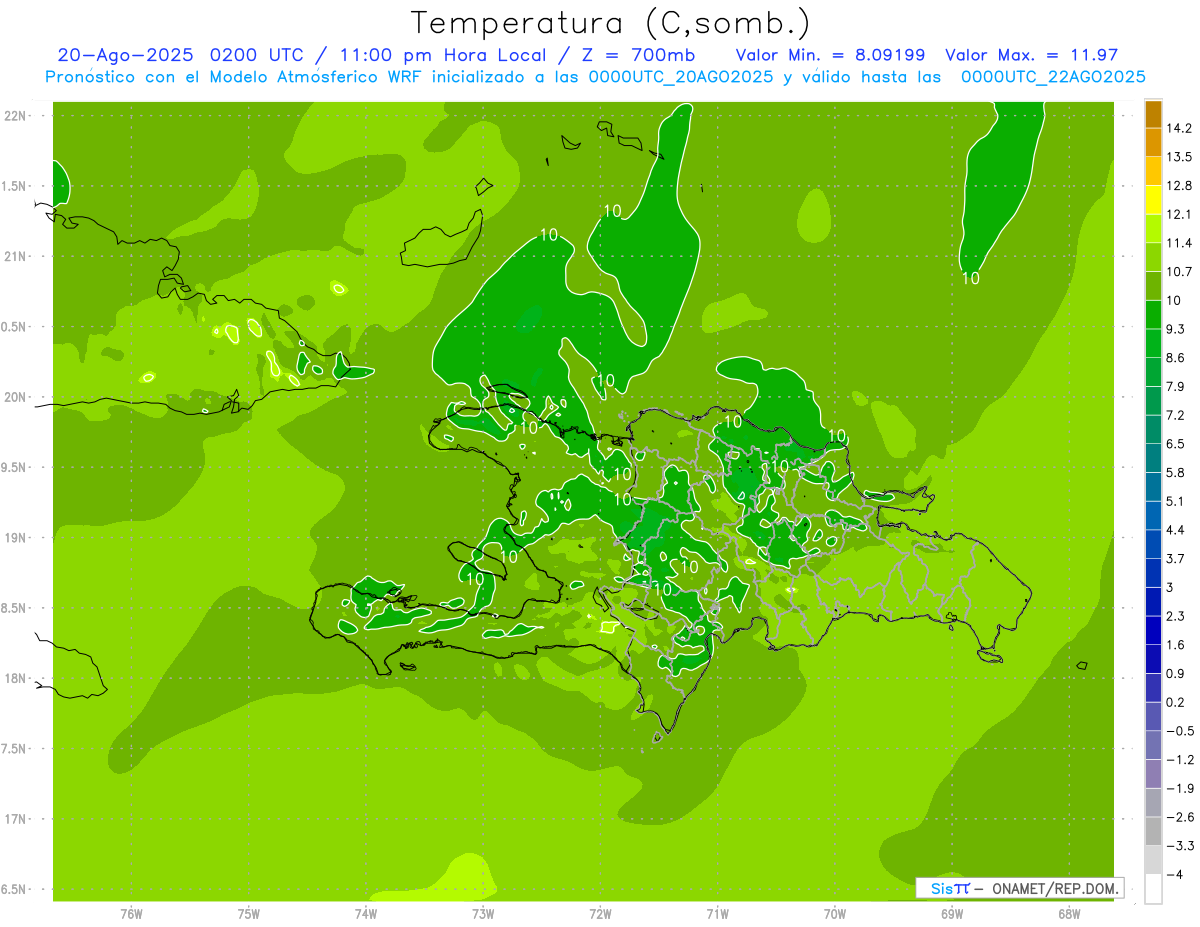The width and height of the screenshot is (1200, 927).
Task: Click the "22N" latitude axis label
Action: [15, 116]
